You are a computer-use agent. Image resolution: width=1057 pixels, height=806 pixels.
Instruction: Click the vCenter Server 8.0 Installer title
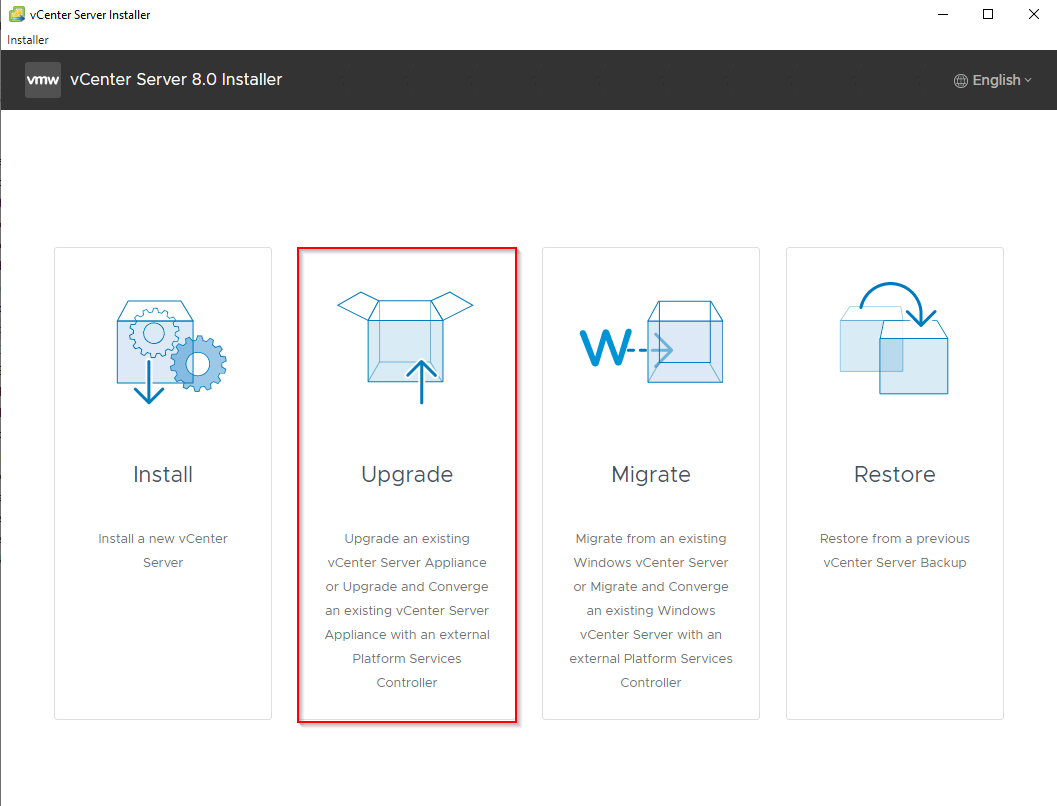click(177, 79)
